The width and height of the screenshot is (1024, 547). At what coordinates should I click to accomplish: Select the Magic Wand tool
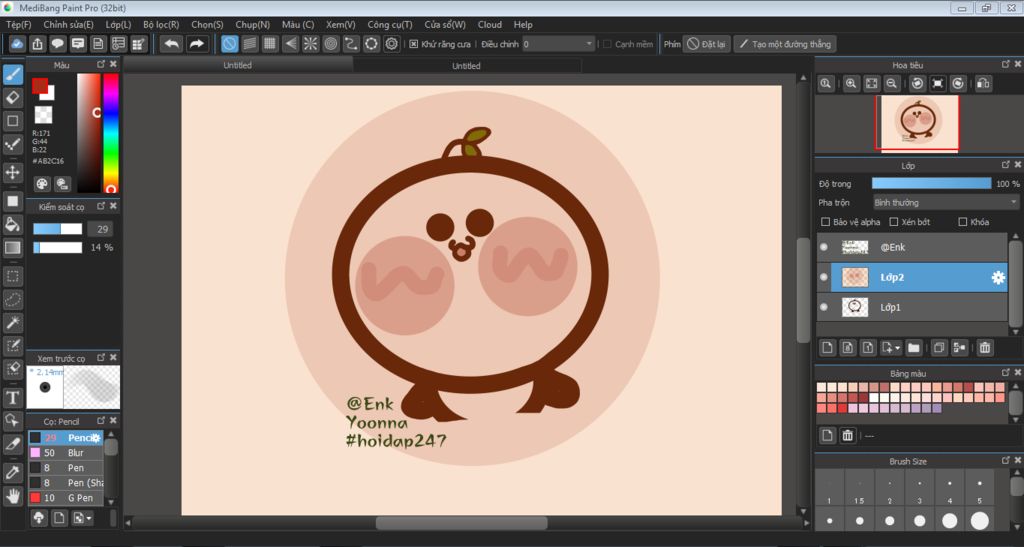click(x=12, y=322)
